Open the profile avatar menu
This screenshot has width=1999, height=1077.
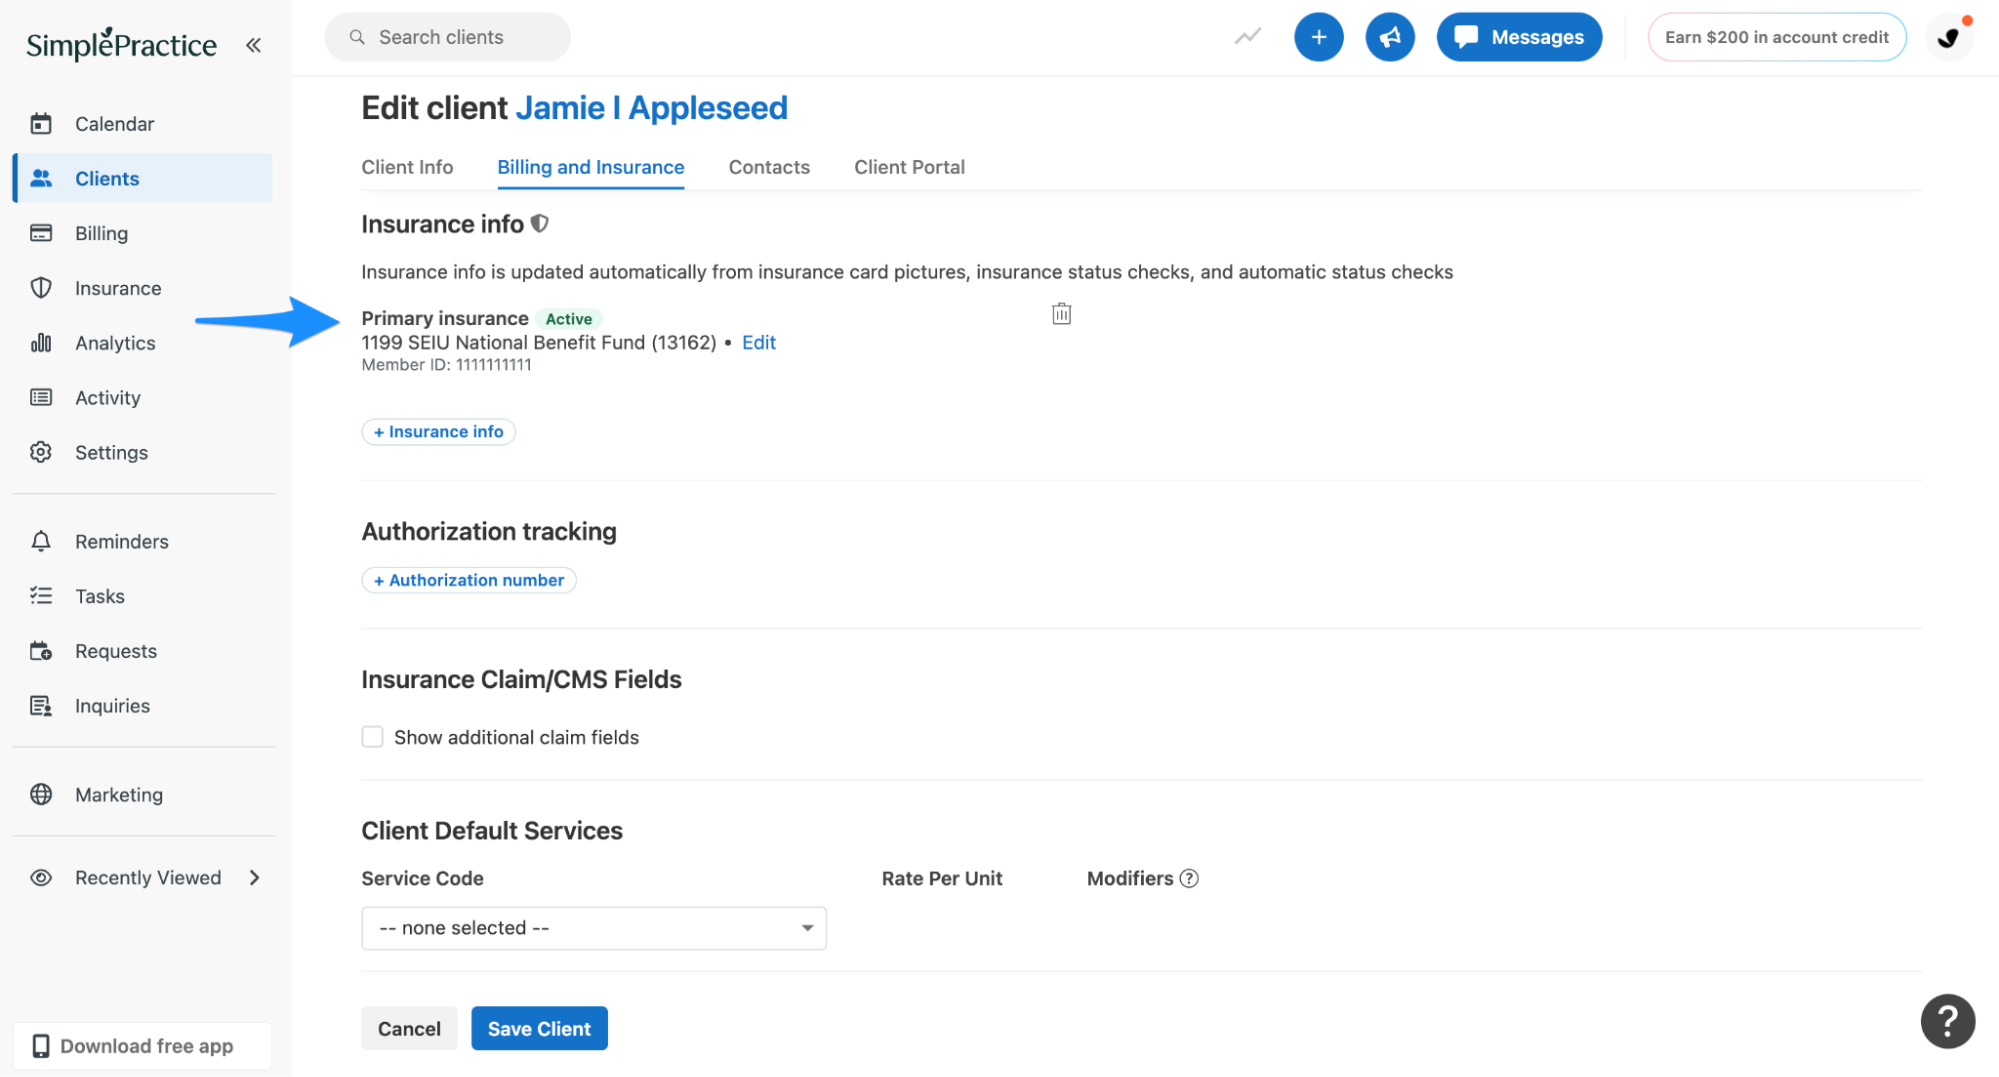pyautogui.click(x=1949, y=37)
